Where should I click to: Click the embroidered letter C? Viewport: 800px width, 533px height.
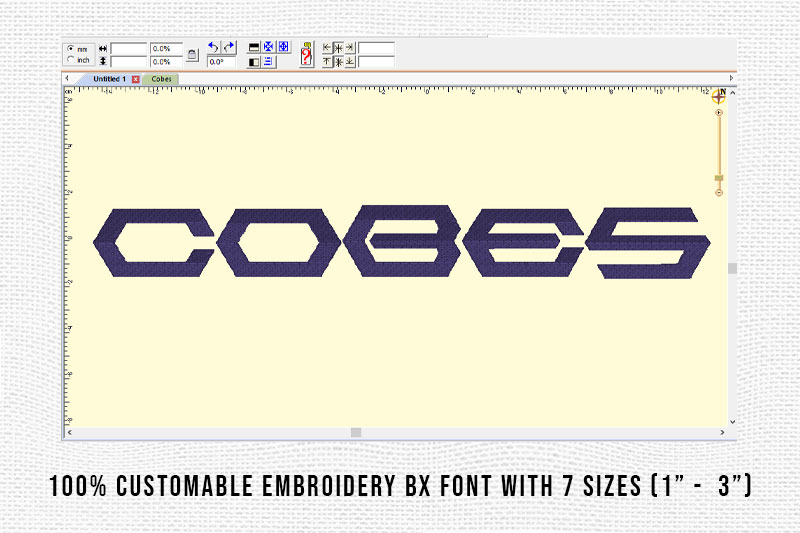point(154,243)
